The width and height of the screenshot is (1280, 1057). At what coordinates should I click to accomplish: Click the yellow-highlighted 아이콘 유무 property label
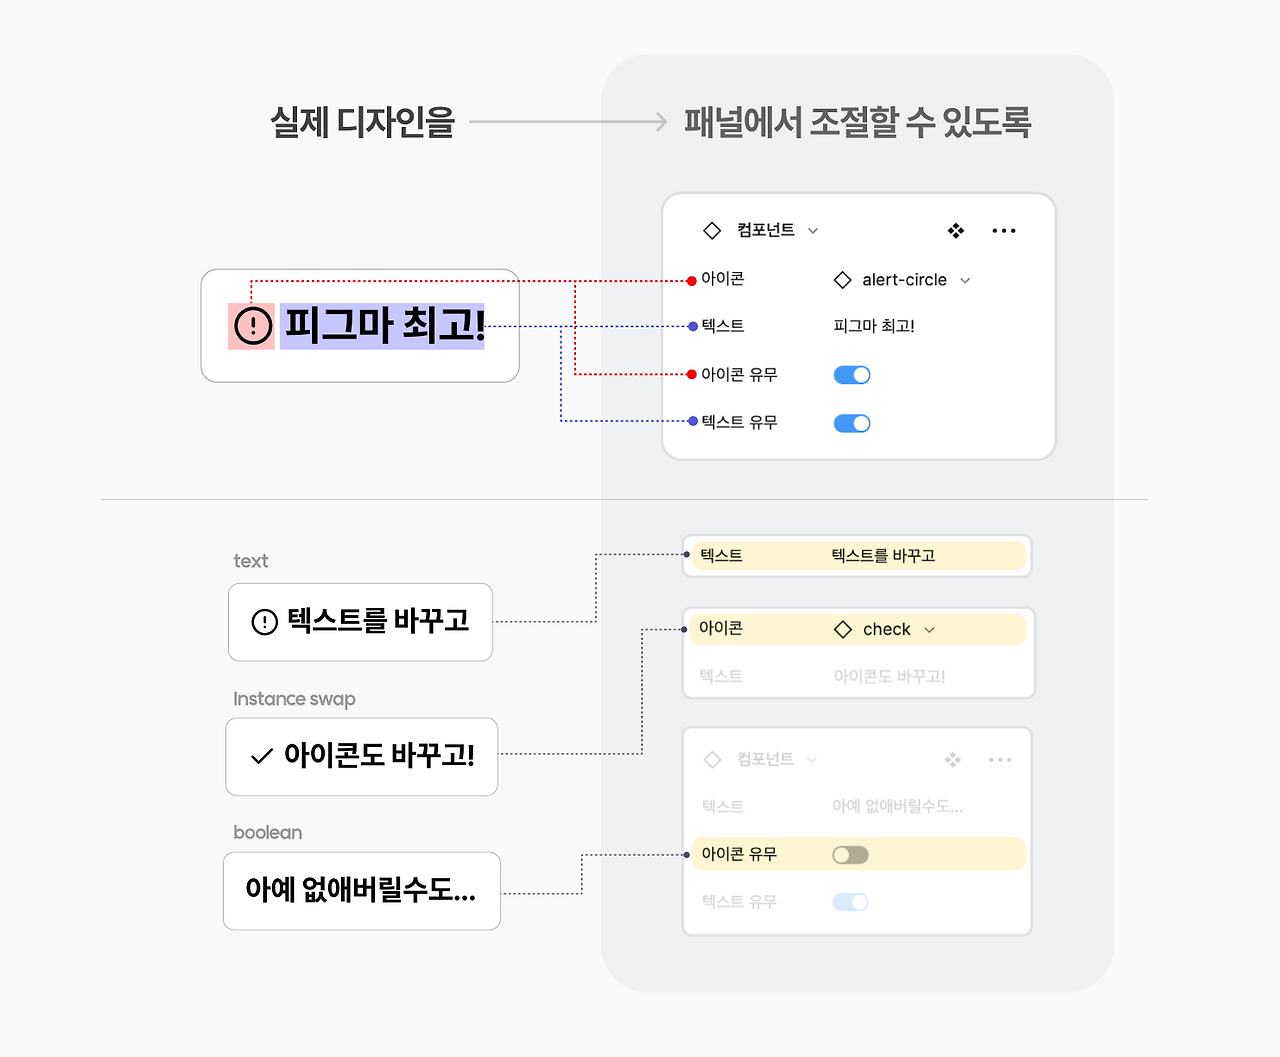pyautogui.click(x=739, y=854)
